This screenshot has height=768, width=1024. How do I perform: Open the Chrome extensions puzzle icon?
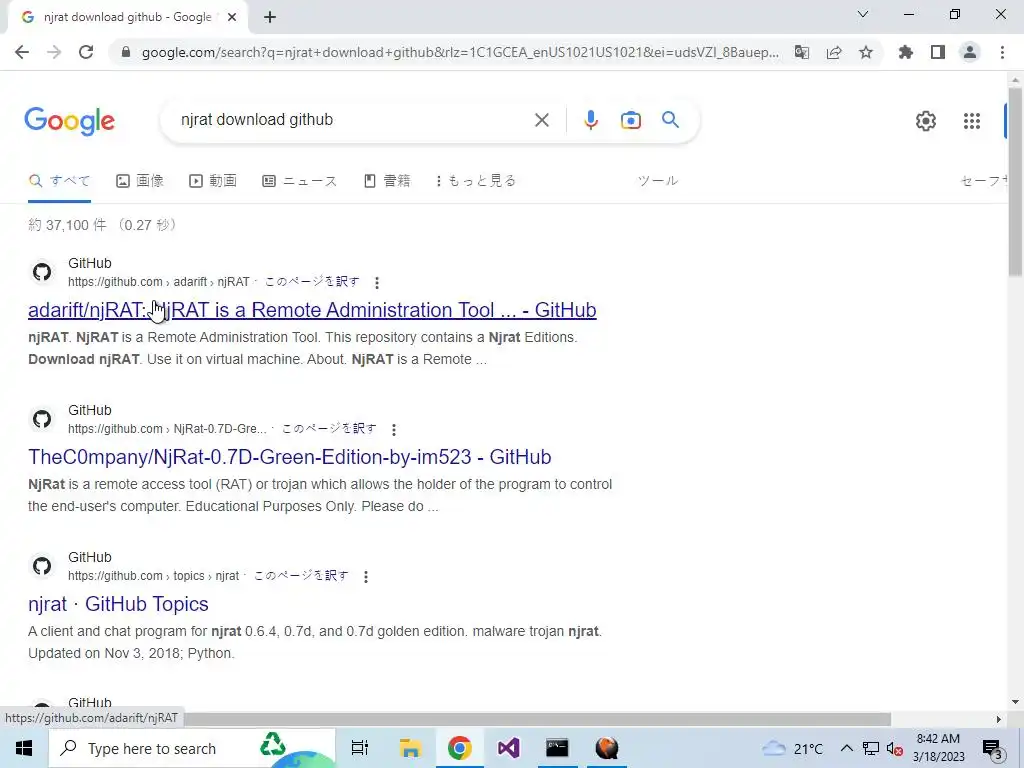[x=906, y=52]
